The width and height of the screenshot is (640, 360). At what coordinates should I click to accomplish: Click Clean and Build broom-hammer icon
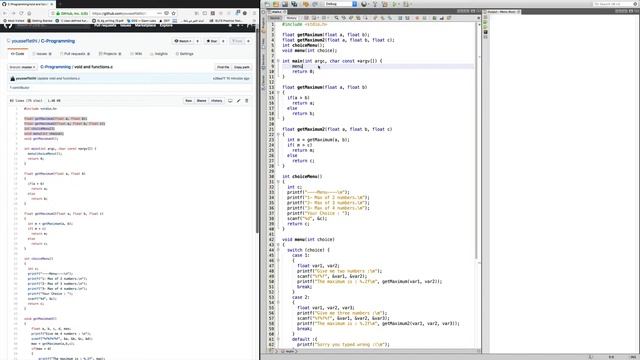(x=384, y=4)
